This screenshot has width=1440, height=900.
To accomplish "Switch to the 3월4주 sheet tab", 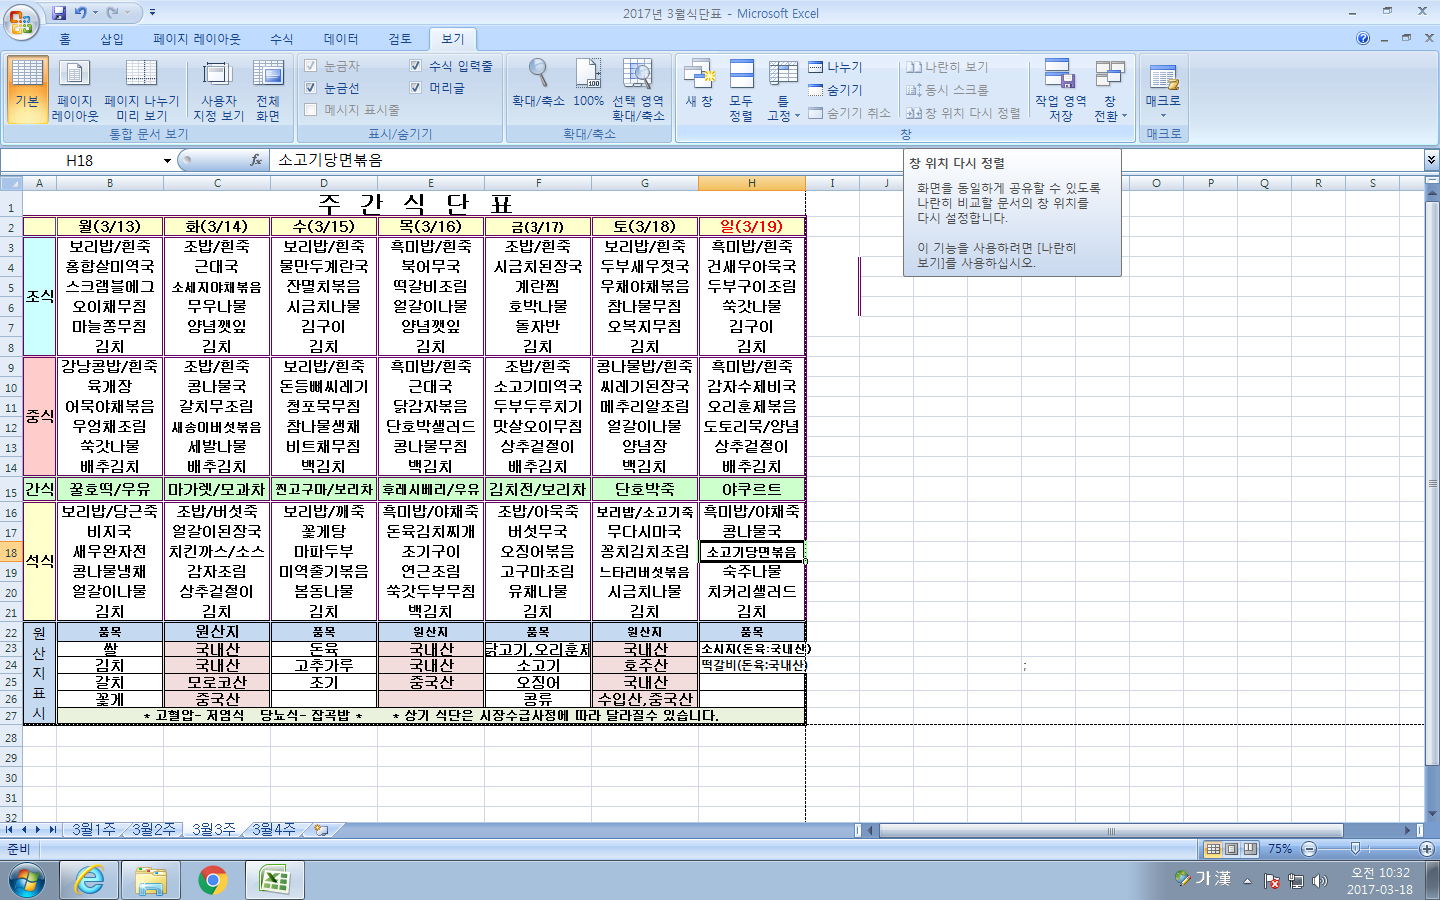I will [x=273, y=830].
